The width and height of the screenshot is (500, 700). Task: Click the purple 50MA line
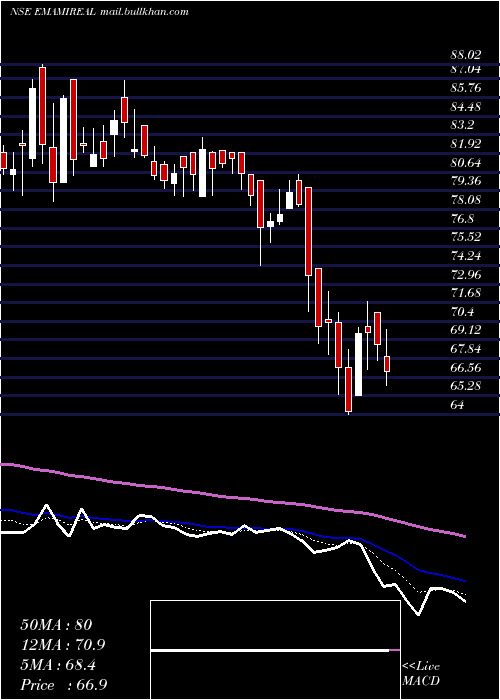[232, 497]
